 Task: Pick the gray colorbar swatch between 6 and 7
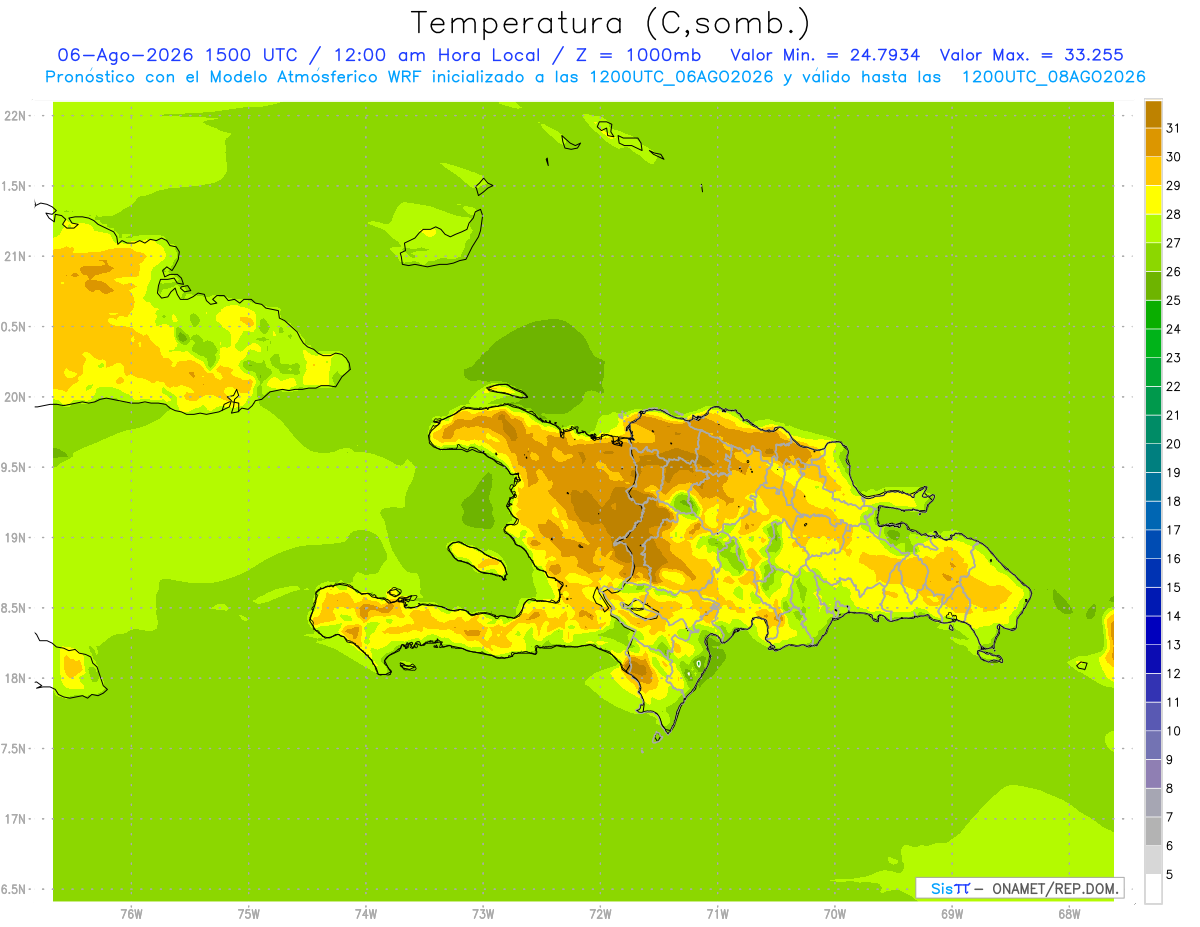pyautogui.click(x=1153, y=831)
